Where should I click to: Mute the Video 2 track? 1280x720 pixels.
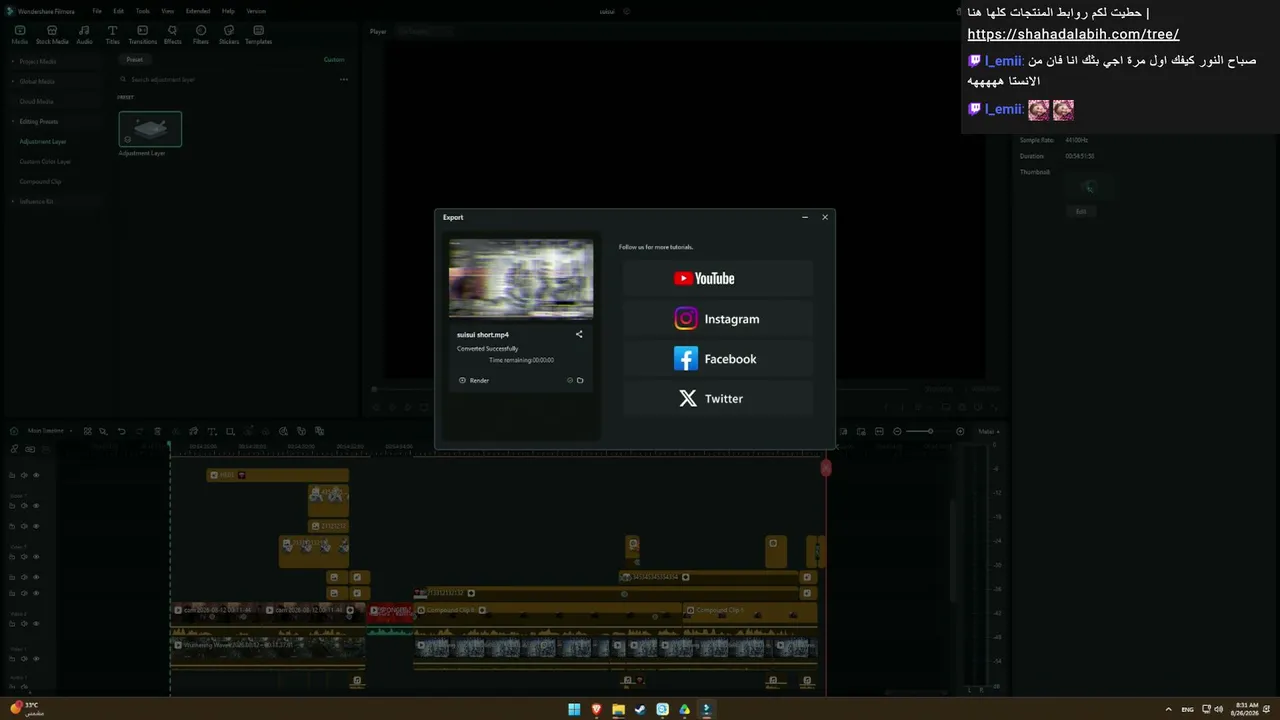point(24,624)
